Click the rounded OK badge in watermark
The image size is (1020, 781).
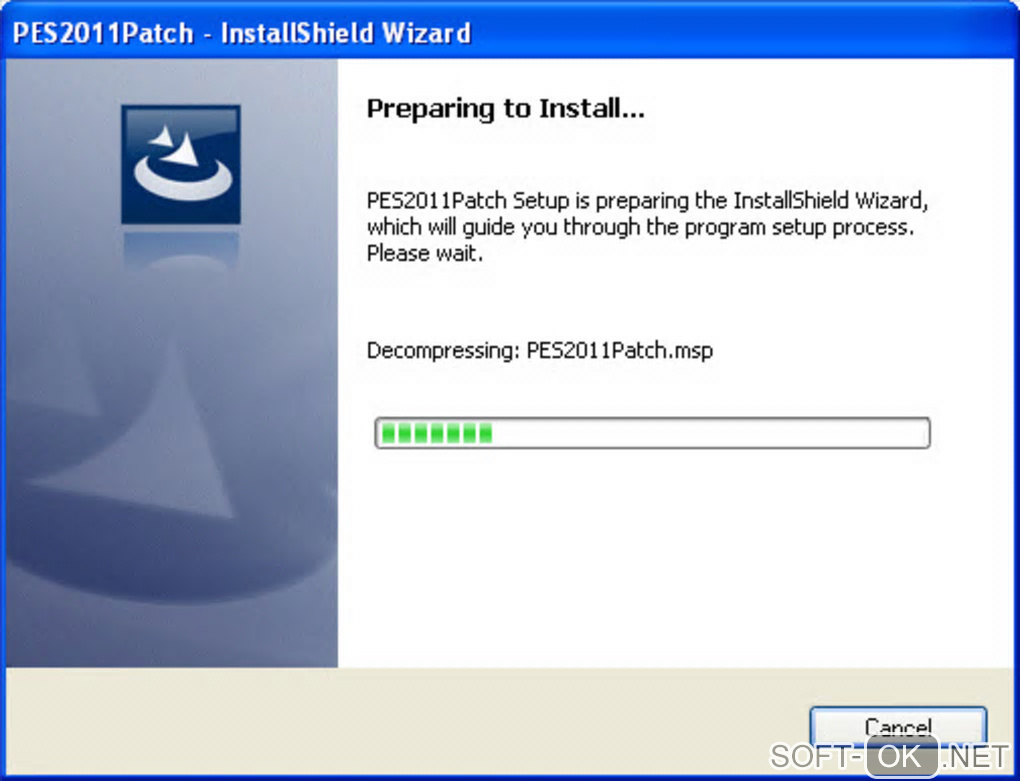[902, 756]
